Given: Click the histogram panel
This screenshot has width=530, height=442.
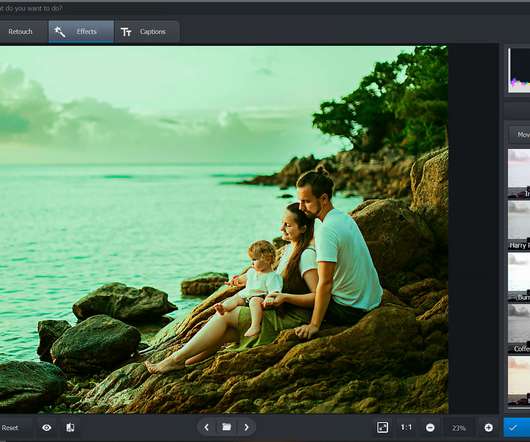Looking at the screenshot, I should click(x=519, y=70).
